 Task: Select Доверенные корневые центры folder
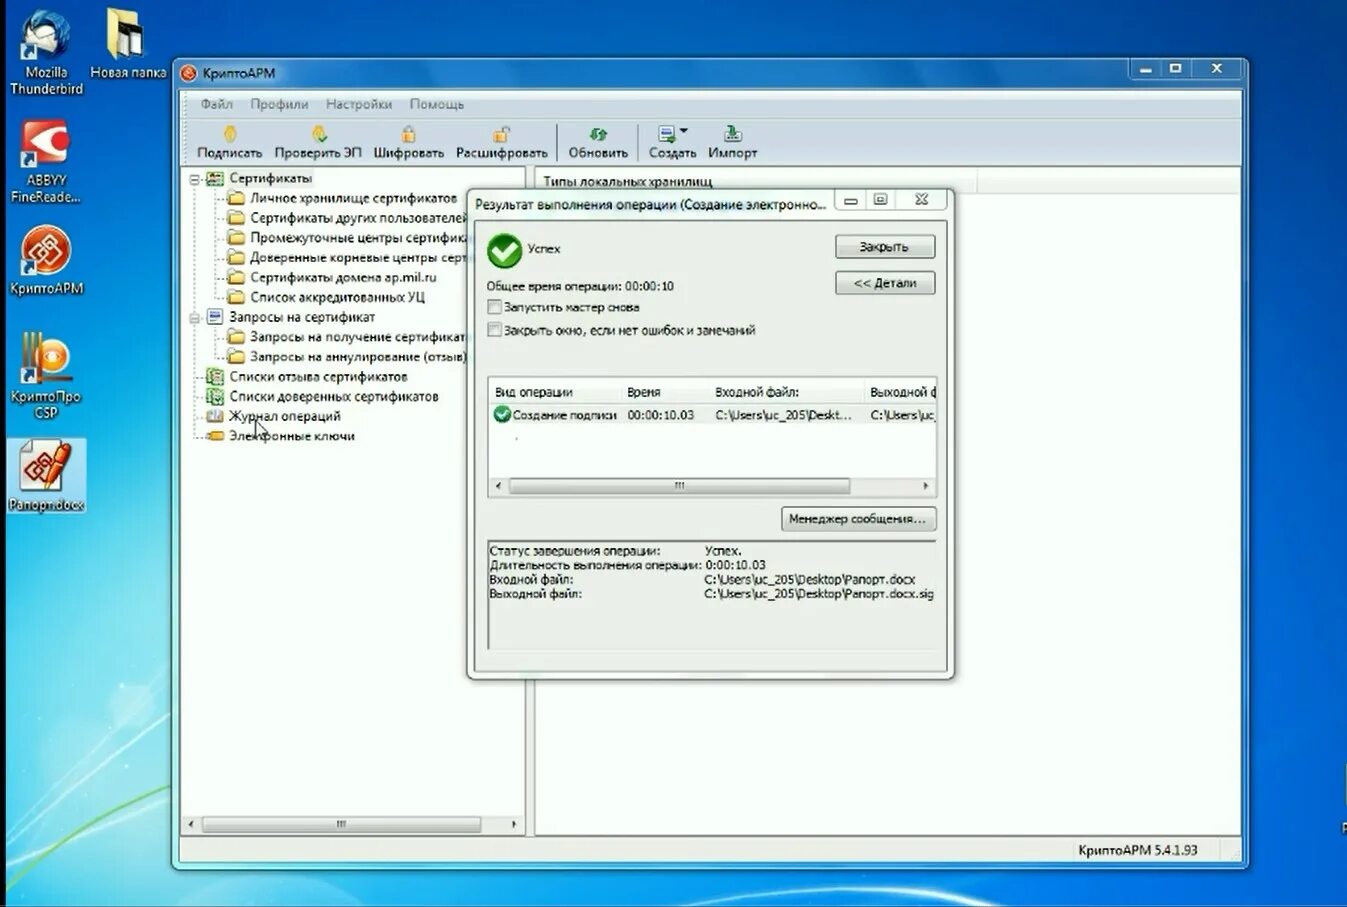pyautogui.click(x=358, y=258)
